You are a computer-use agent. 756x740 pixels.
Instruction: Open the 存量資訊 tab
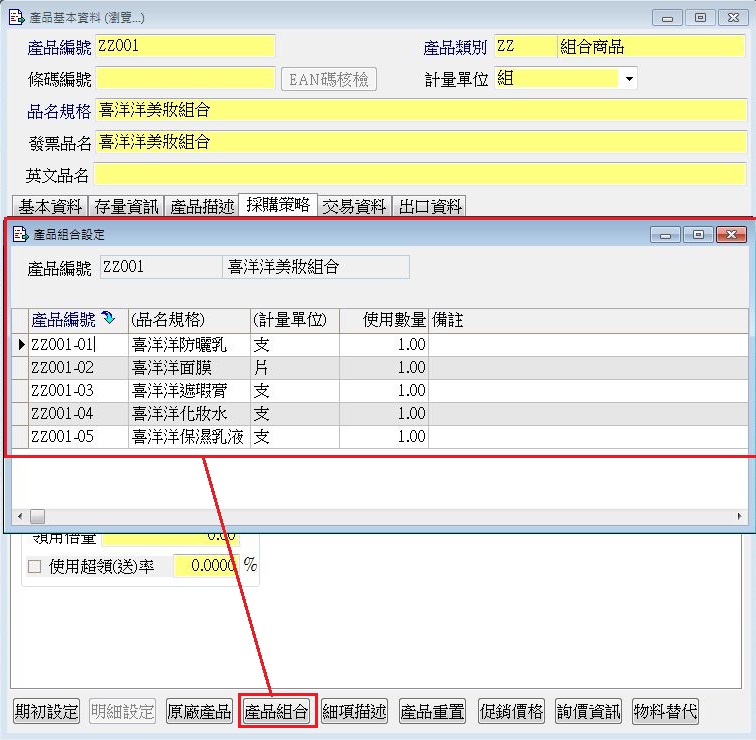(126, 206)
